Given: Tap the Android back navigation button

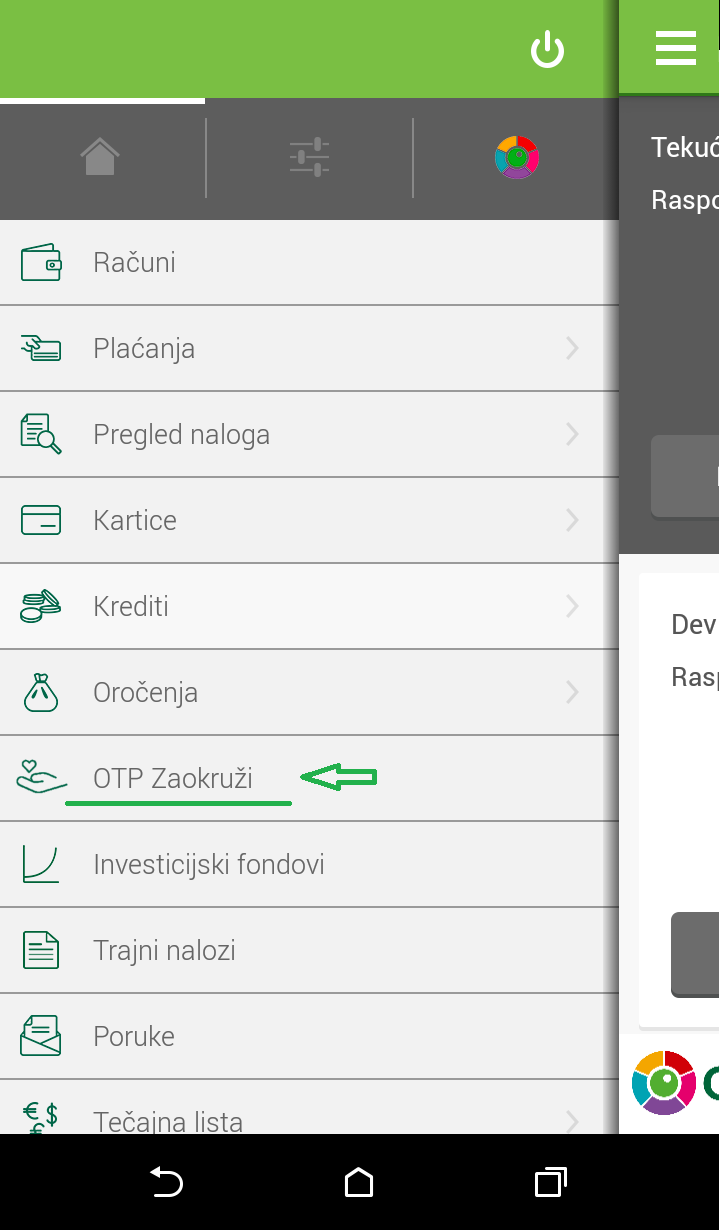Looking at the screenshot, I should [167, 1182].
